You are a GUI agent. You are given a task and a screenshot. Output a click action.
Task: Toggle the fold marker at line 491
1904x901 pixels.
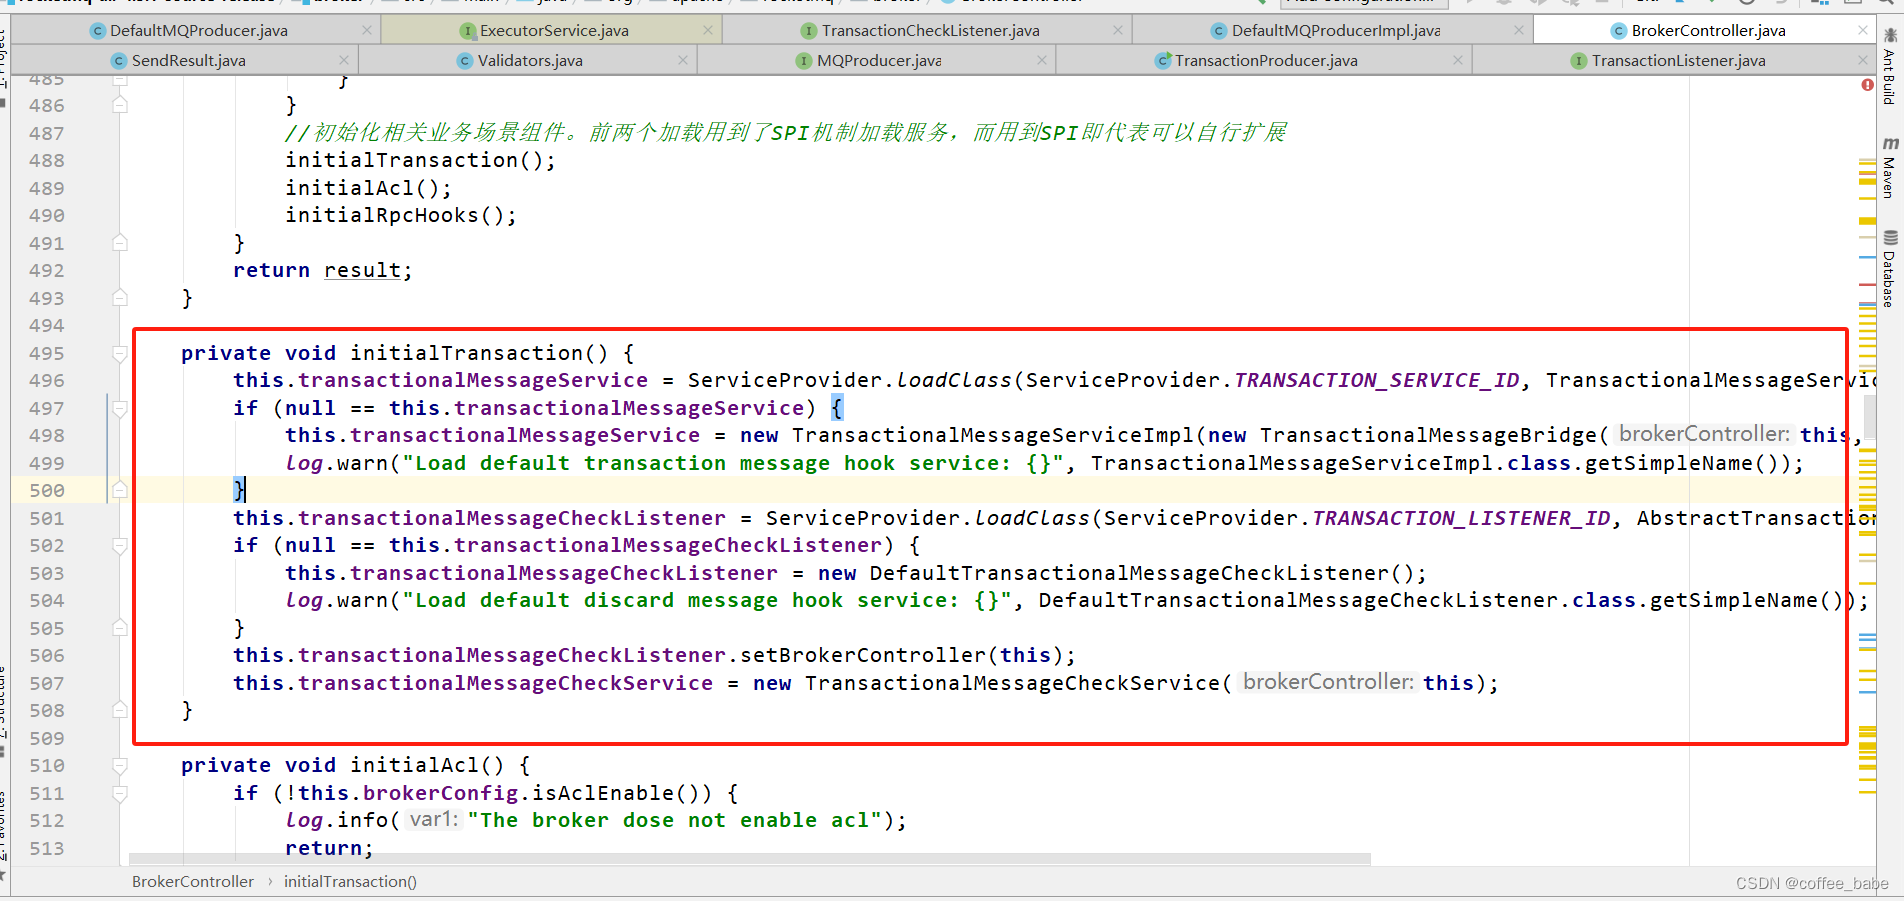(x=120, y=243)
